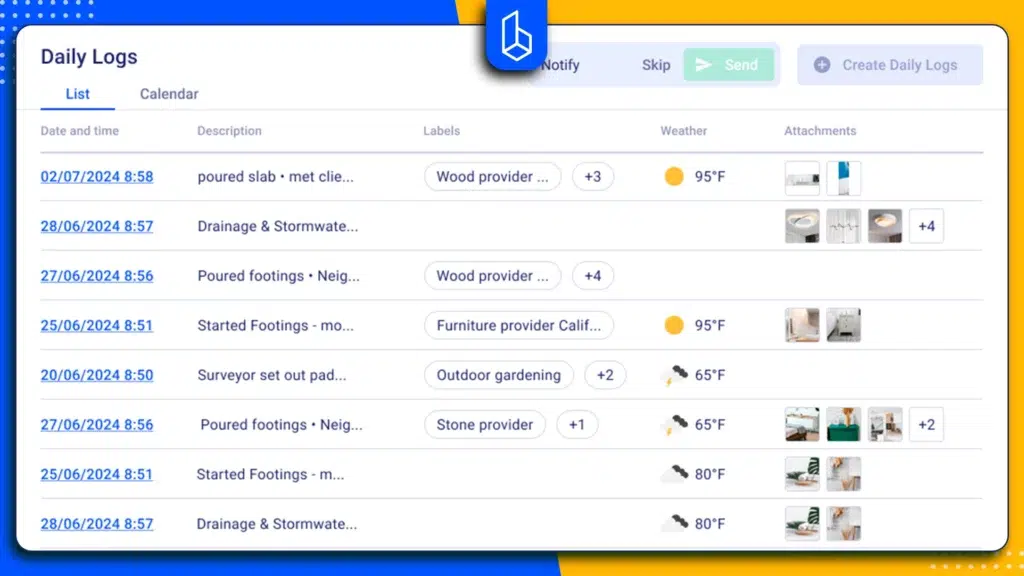Click the plus icon in Create Daily Logs

coord(823,65)
